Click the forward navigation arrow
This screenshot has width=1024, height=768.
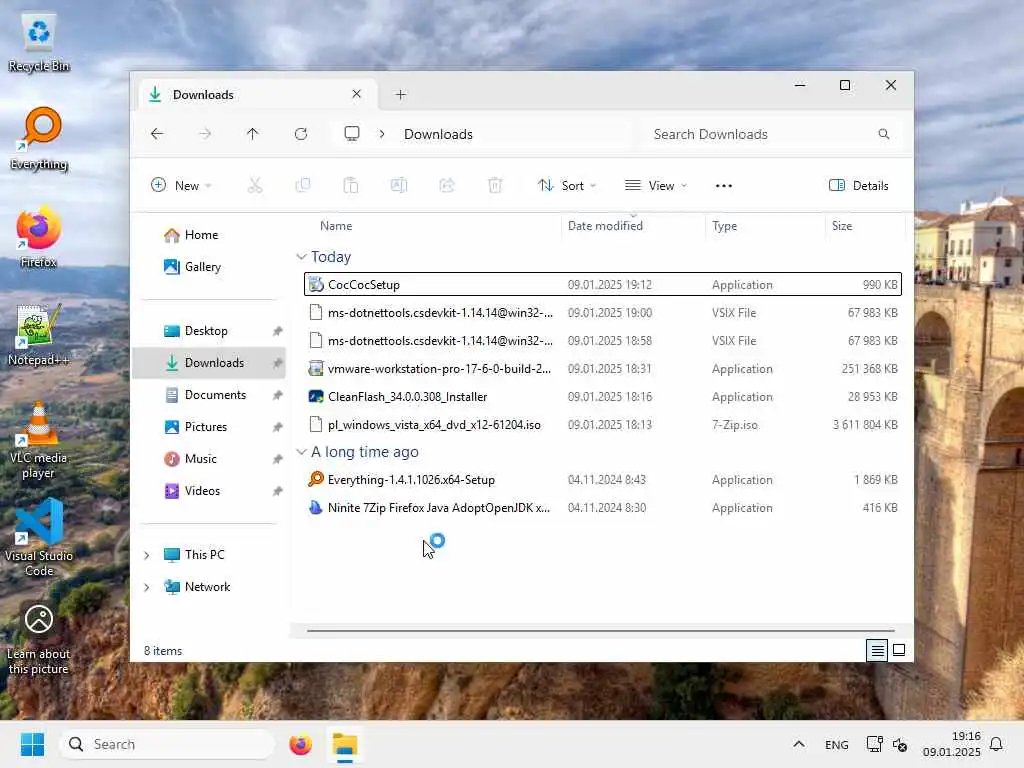click(205, 134)
